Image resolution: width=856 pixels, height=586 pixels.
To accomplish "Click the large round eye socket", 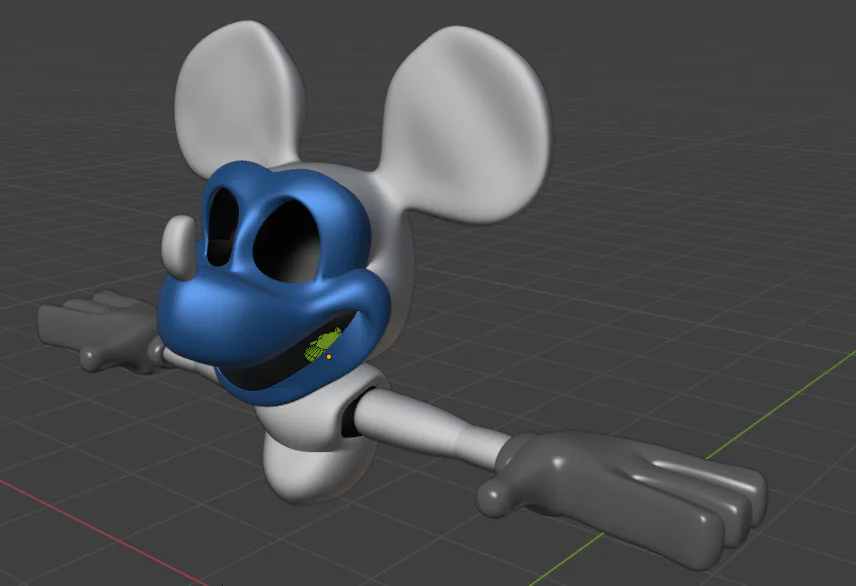I will pyautogui.click(x=287, y=241).
